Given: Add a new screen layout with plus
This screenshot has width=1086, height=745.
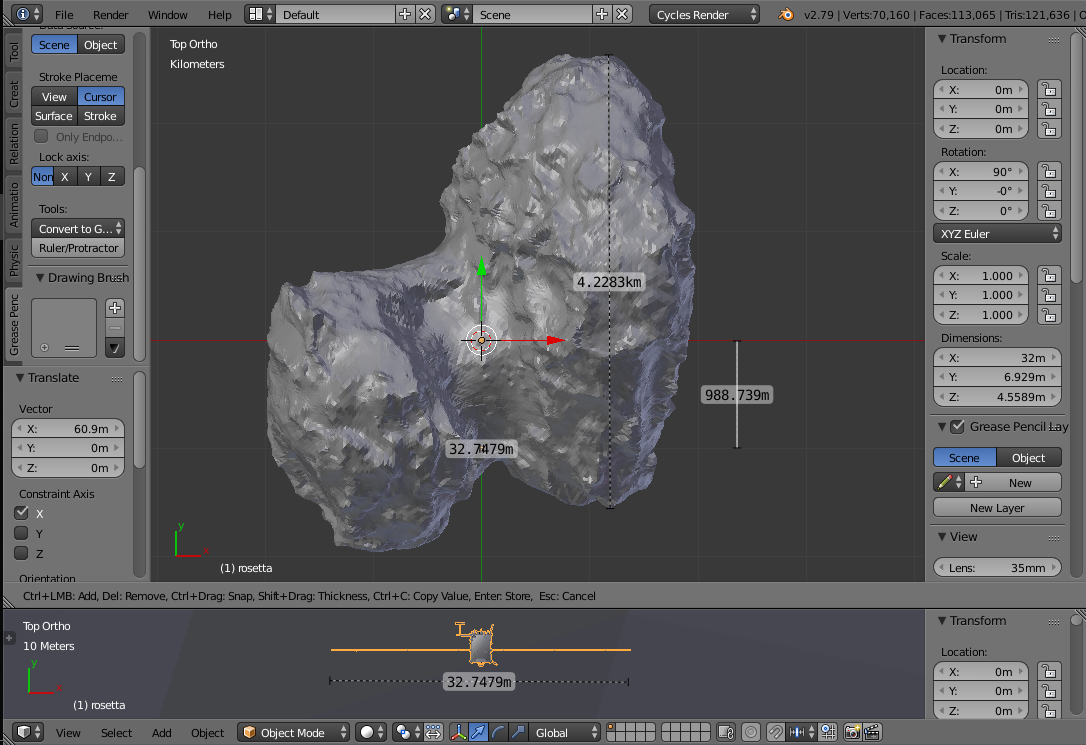Looking at the screenshot, I should tap(405, 14).
